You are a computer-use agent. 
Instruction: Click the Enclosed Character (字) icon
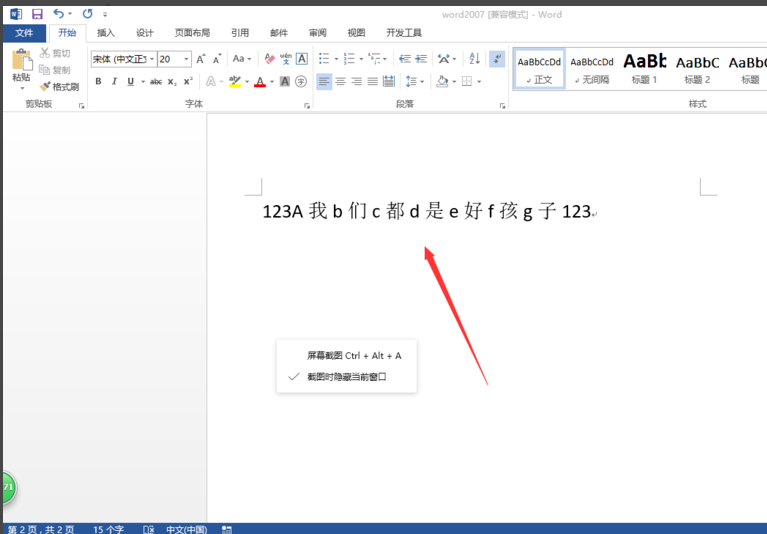pyautogui.click(x=301, y=81)
